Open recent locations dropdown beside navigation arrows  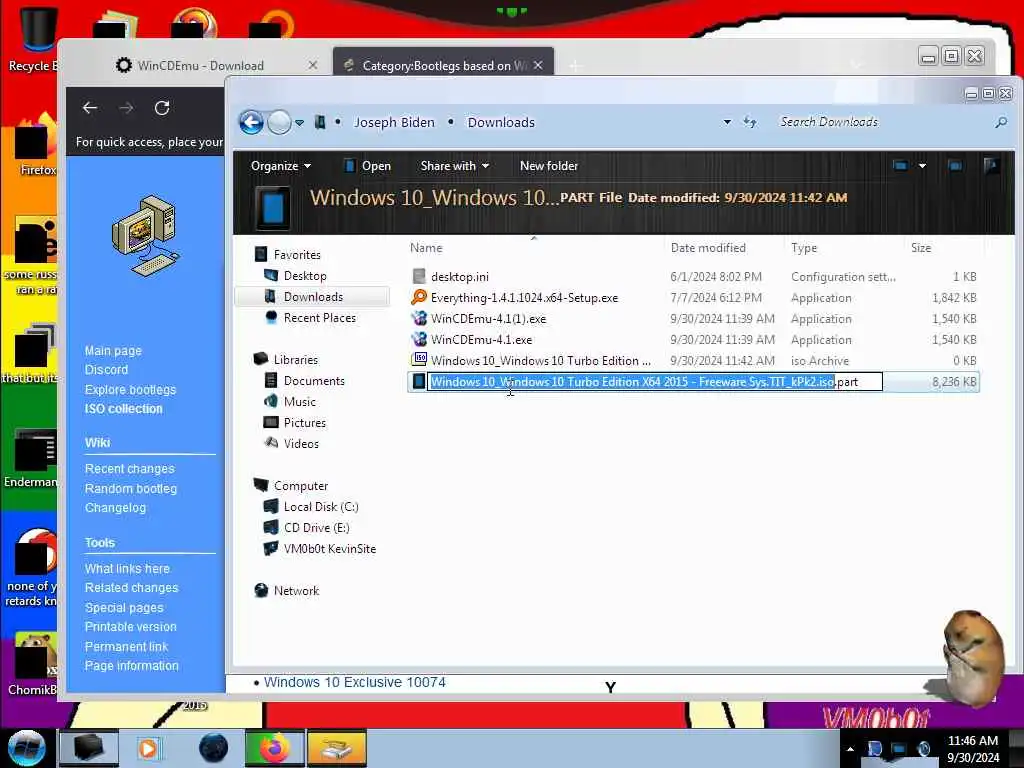click(299, 122)
